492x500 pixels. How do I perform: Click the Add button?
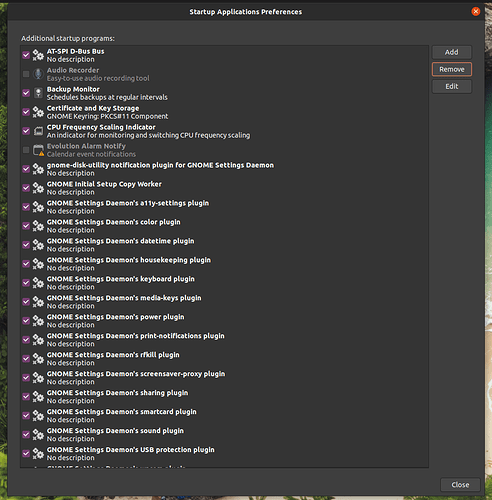point(452,52)
